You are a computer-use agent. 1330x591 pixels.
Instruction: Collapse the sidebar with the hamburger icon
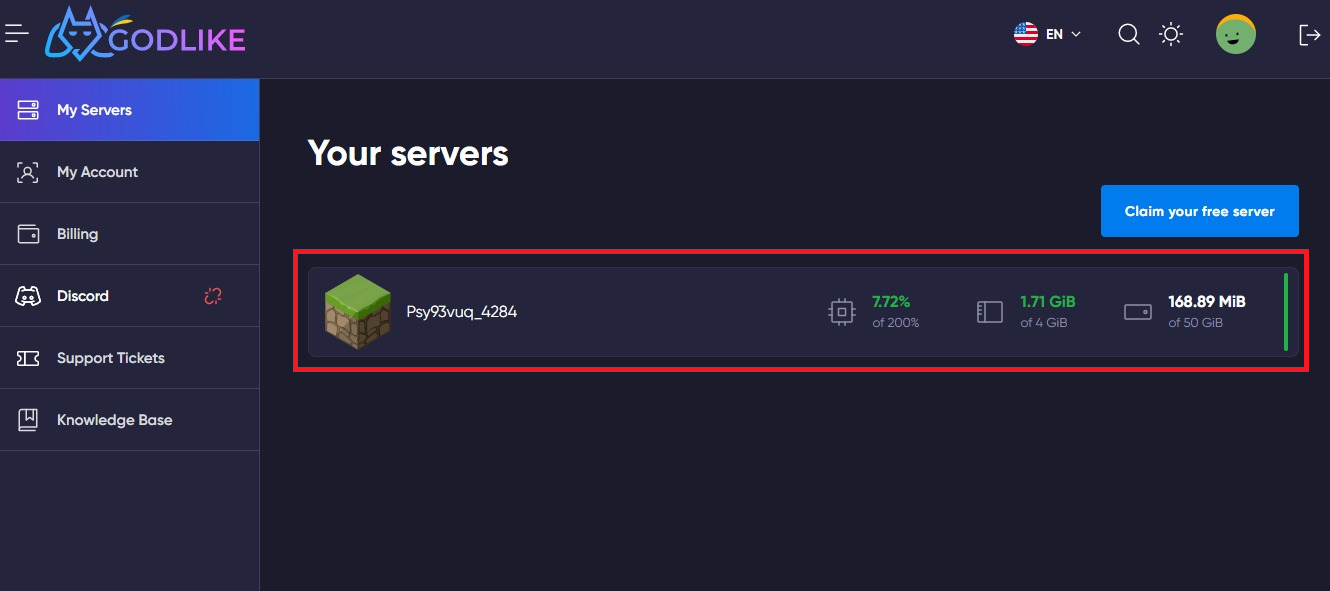(16, 34)
